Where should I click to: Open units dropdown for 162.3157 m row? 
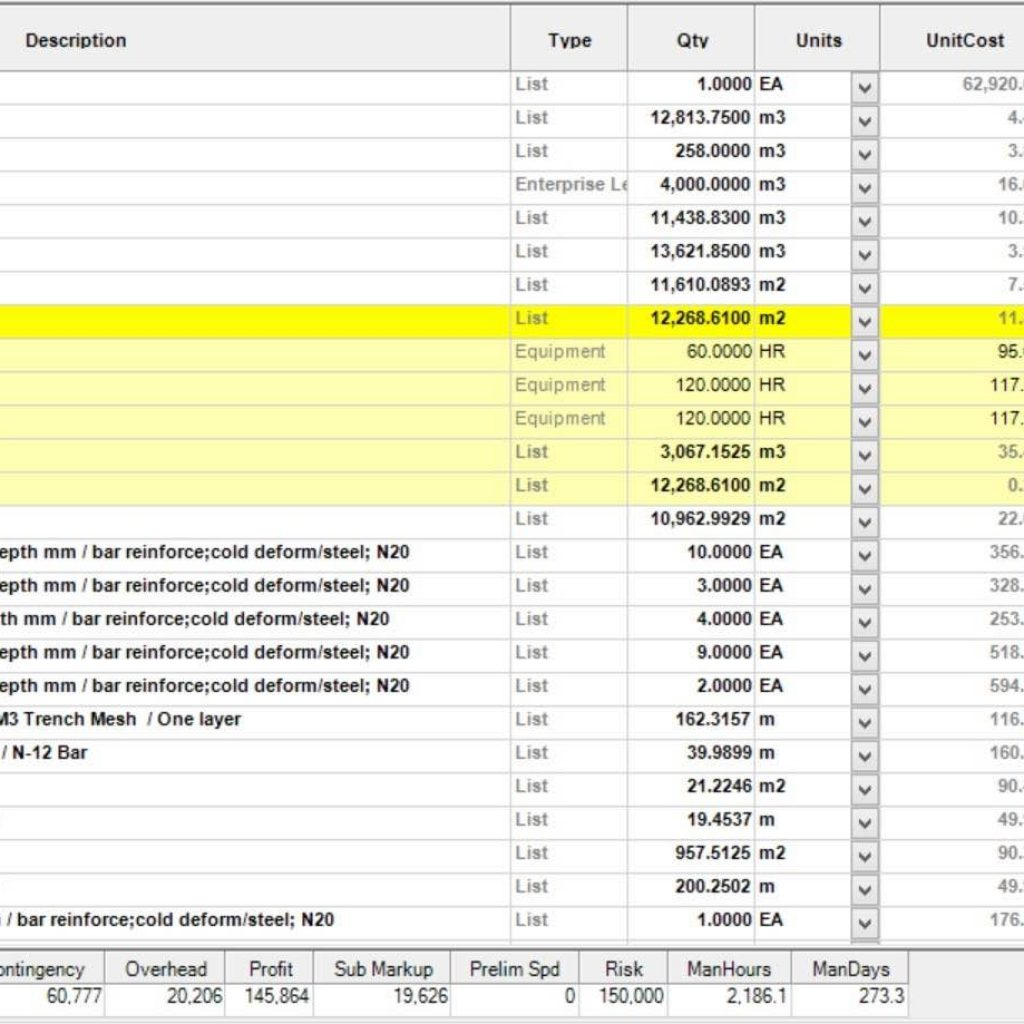coord(865,721)
